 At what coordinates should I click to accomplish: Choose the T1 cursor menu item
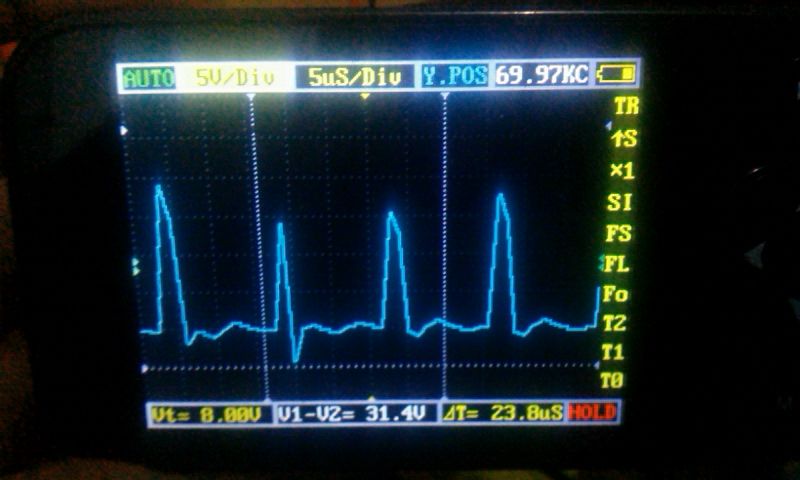click(613, 352)
